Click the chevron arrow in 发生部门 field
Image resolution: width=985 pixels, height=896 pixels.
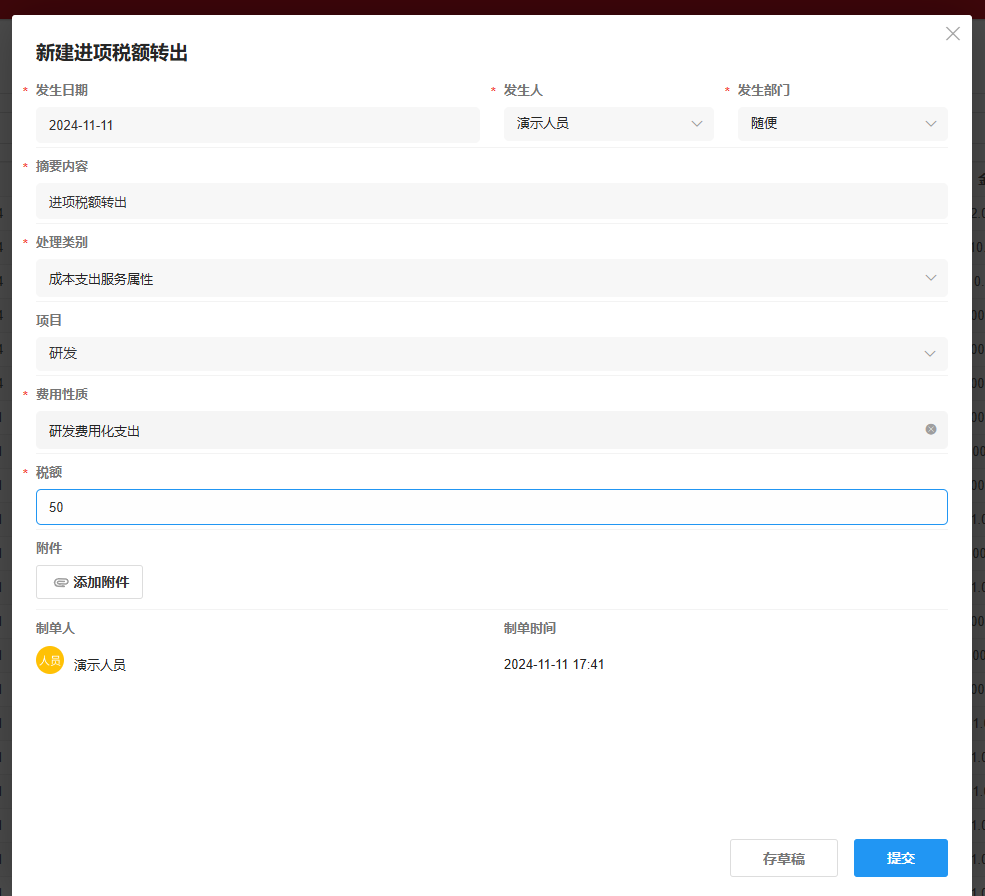931,124
